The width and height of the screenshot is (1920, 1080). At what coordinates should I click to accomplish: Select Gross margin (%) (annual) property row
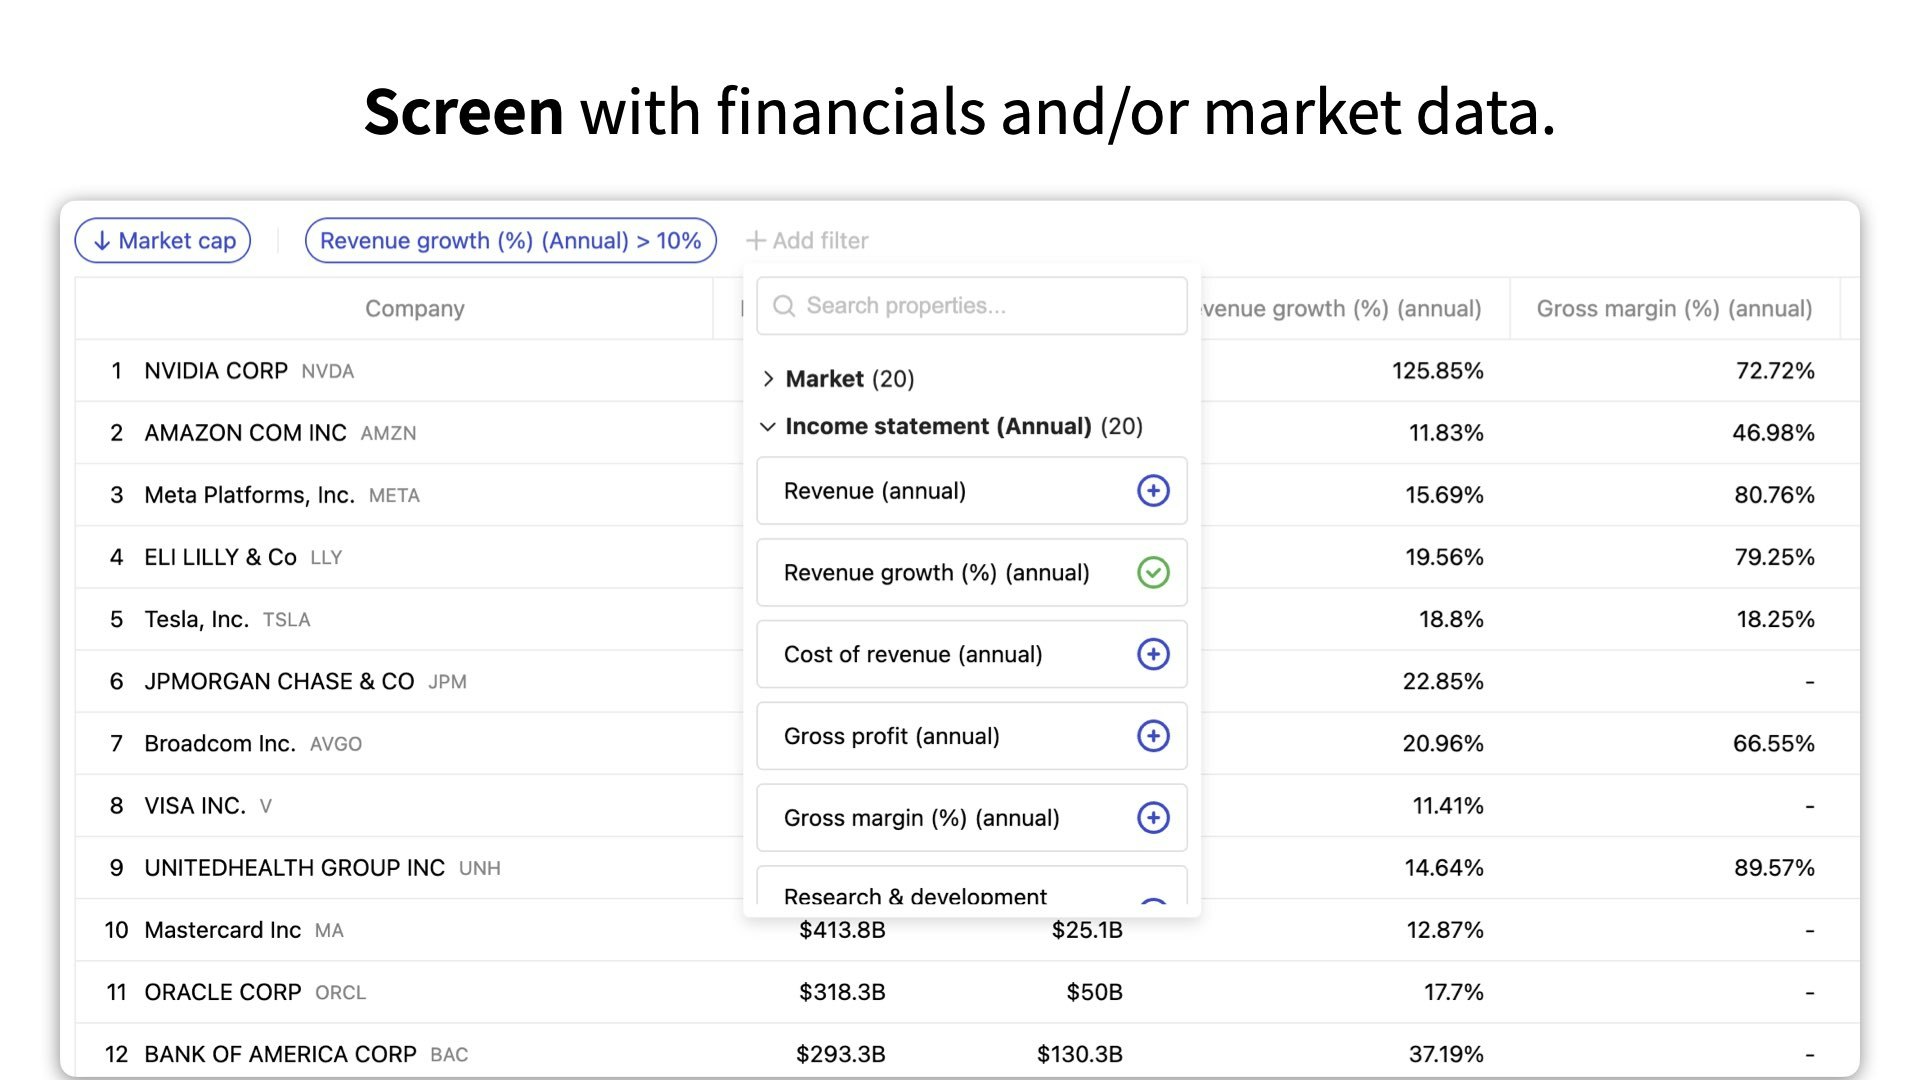[972, 818]
